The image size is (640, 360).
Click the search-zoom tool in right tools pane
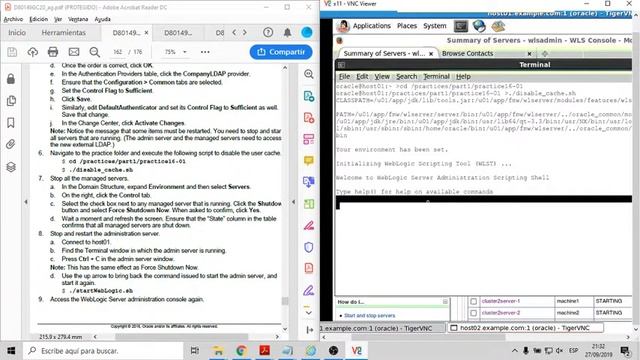point(309,74)
